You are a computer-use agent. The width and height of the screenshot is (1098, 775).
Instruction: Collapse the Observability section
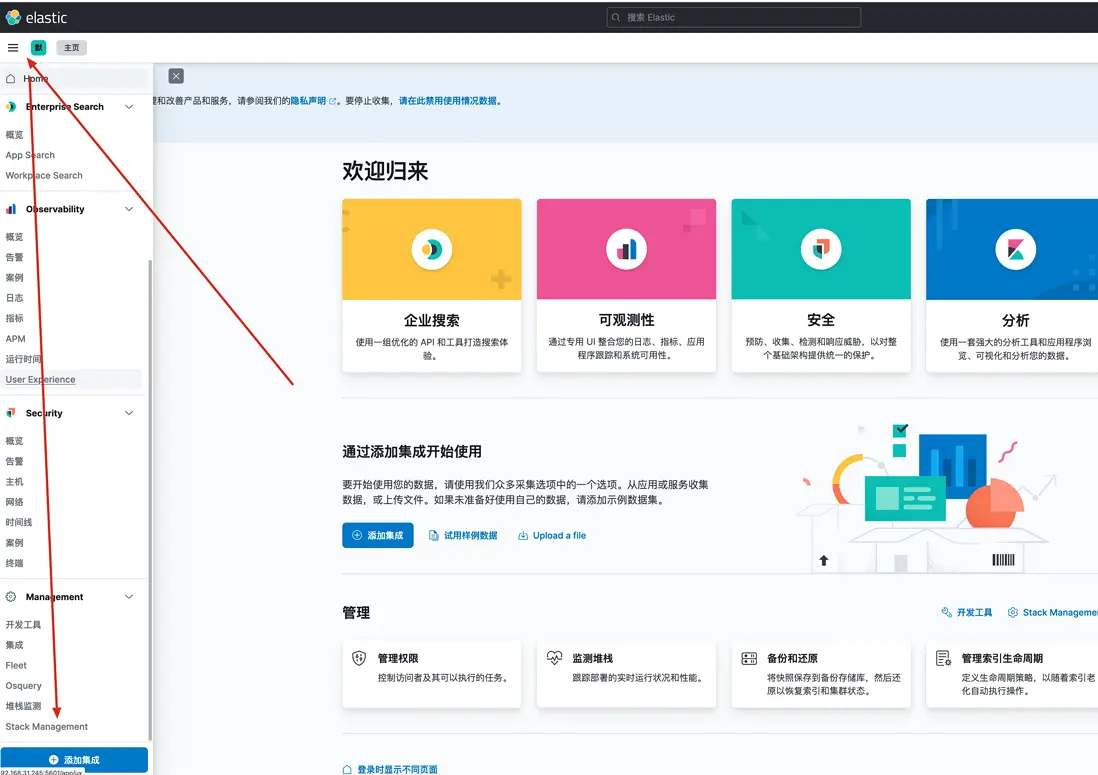[129, 209]
